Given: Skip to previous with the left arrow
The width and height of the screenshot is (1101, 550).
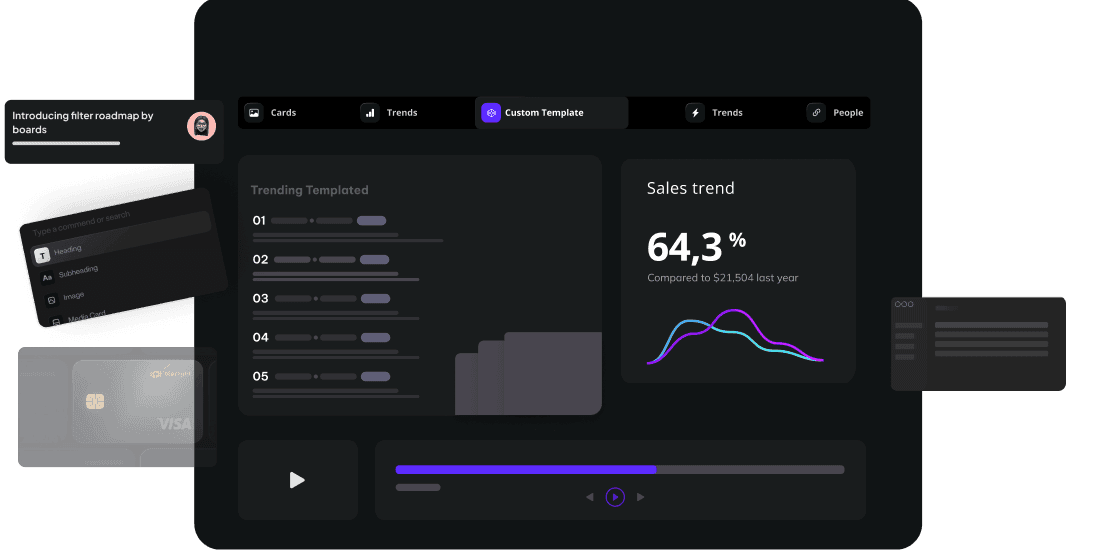Looking at the screenshot, I should pos(590,497).
